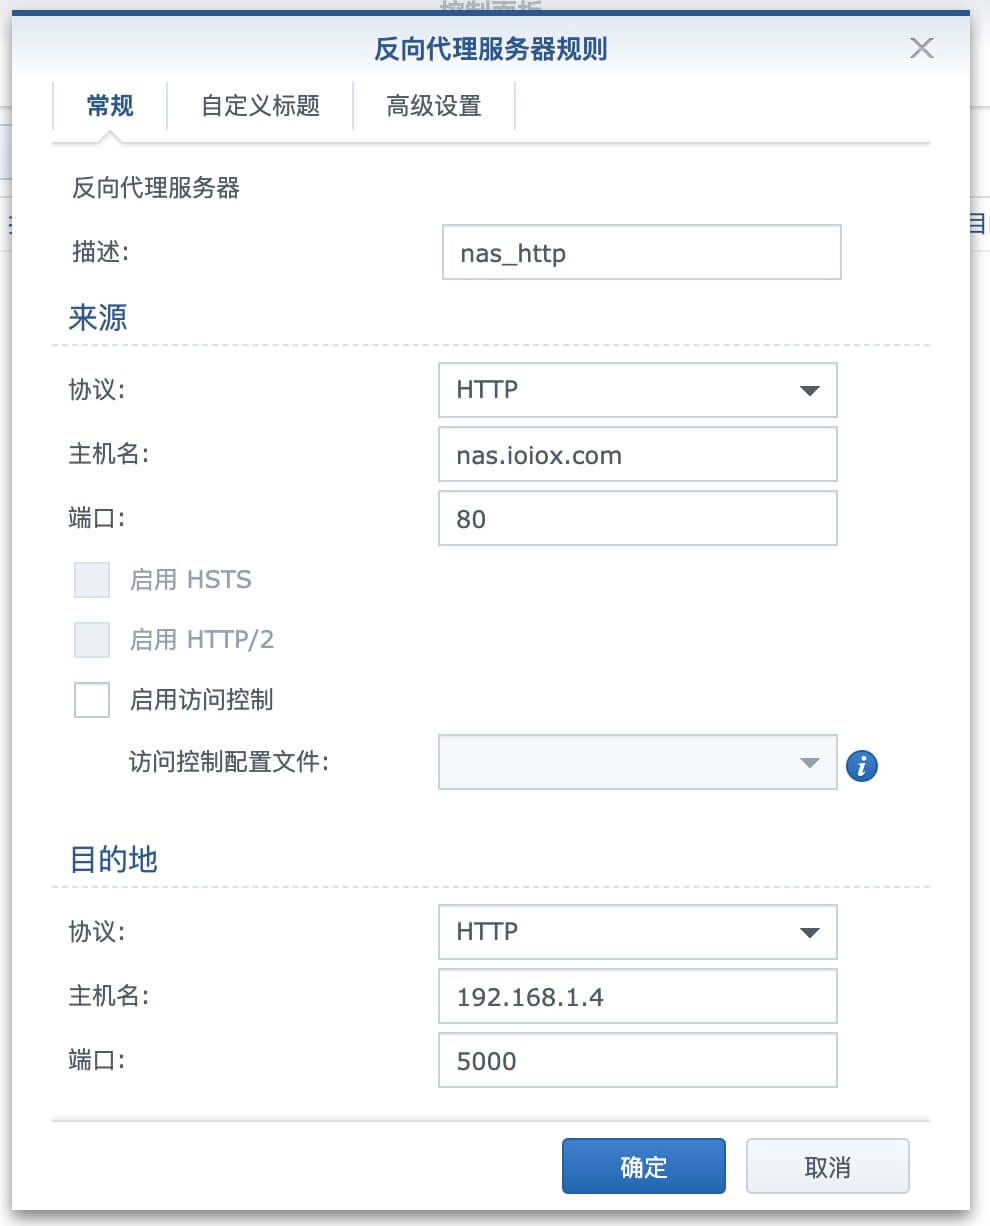Screen dimensions: 990x1226
Task: Open the destination 协议 HTTP dropdown
Action: coord(637,932)
